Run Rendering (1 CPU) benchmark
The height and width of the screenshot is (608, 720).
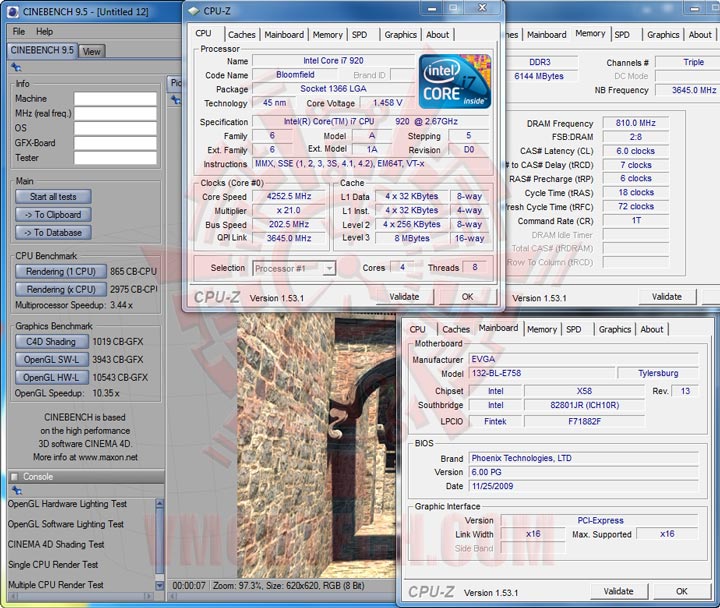(x=61, y=271)
